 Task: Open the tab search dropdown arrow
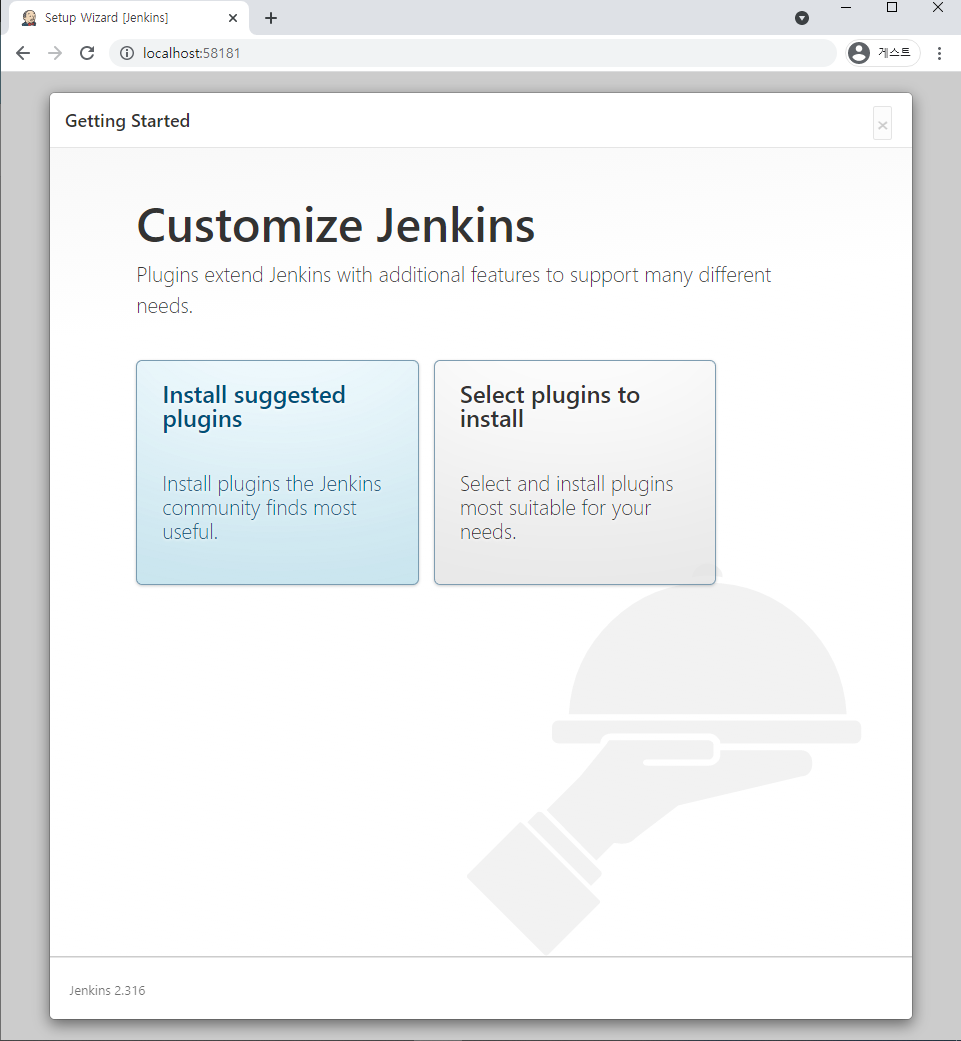(x=802, y=18)
